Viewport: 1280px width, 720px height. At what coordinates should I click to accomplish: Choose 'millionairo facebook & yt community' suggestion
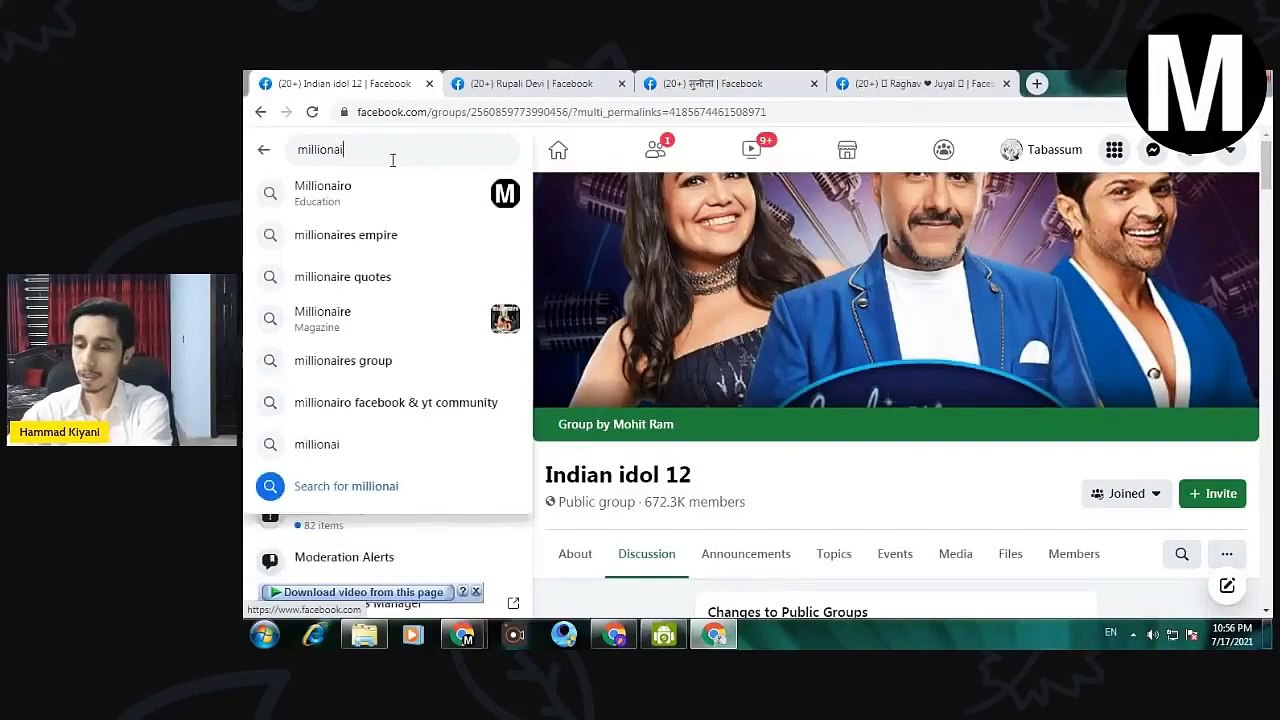388,403
